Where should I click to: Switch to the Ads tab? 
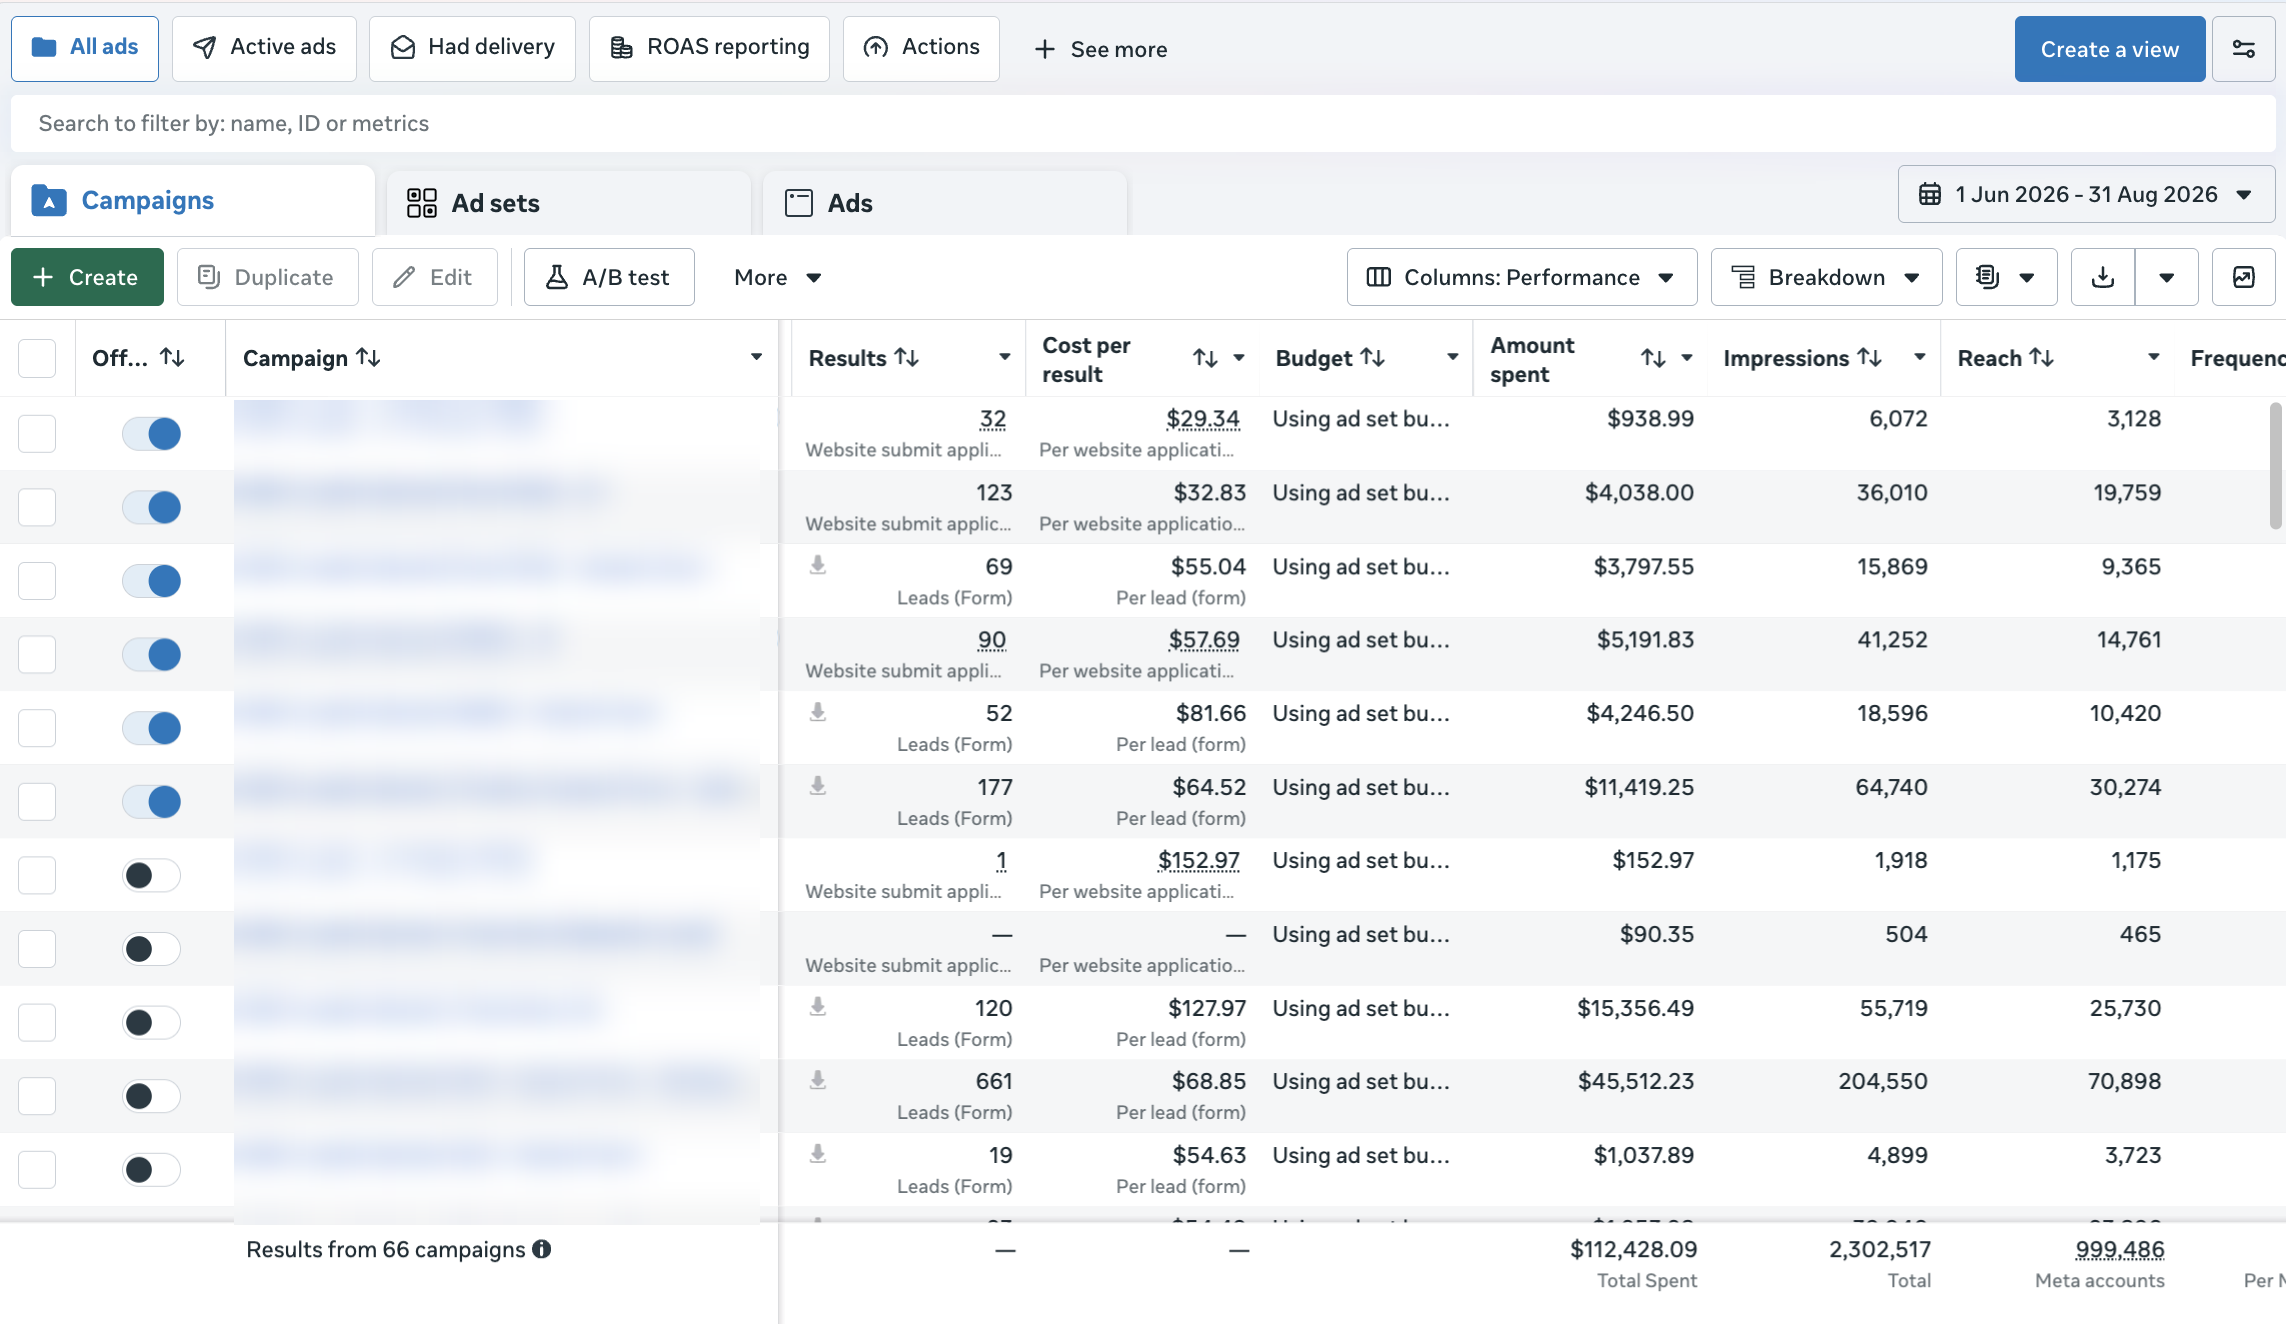tap(945, 203)
